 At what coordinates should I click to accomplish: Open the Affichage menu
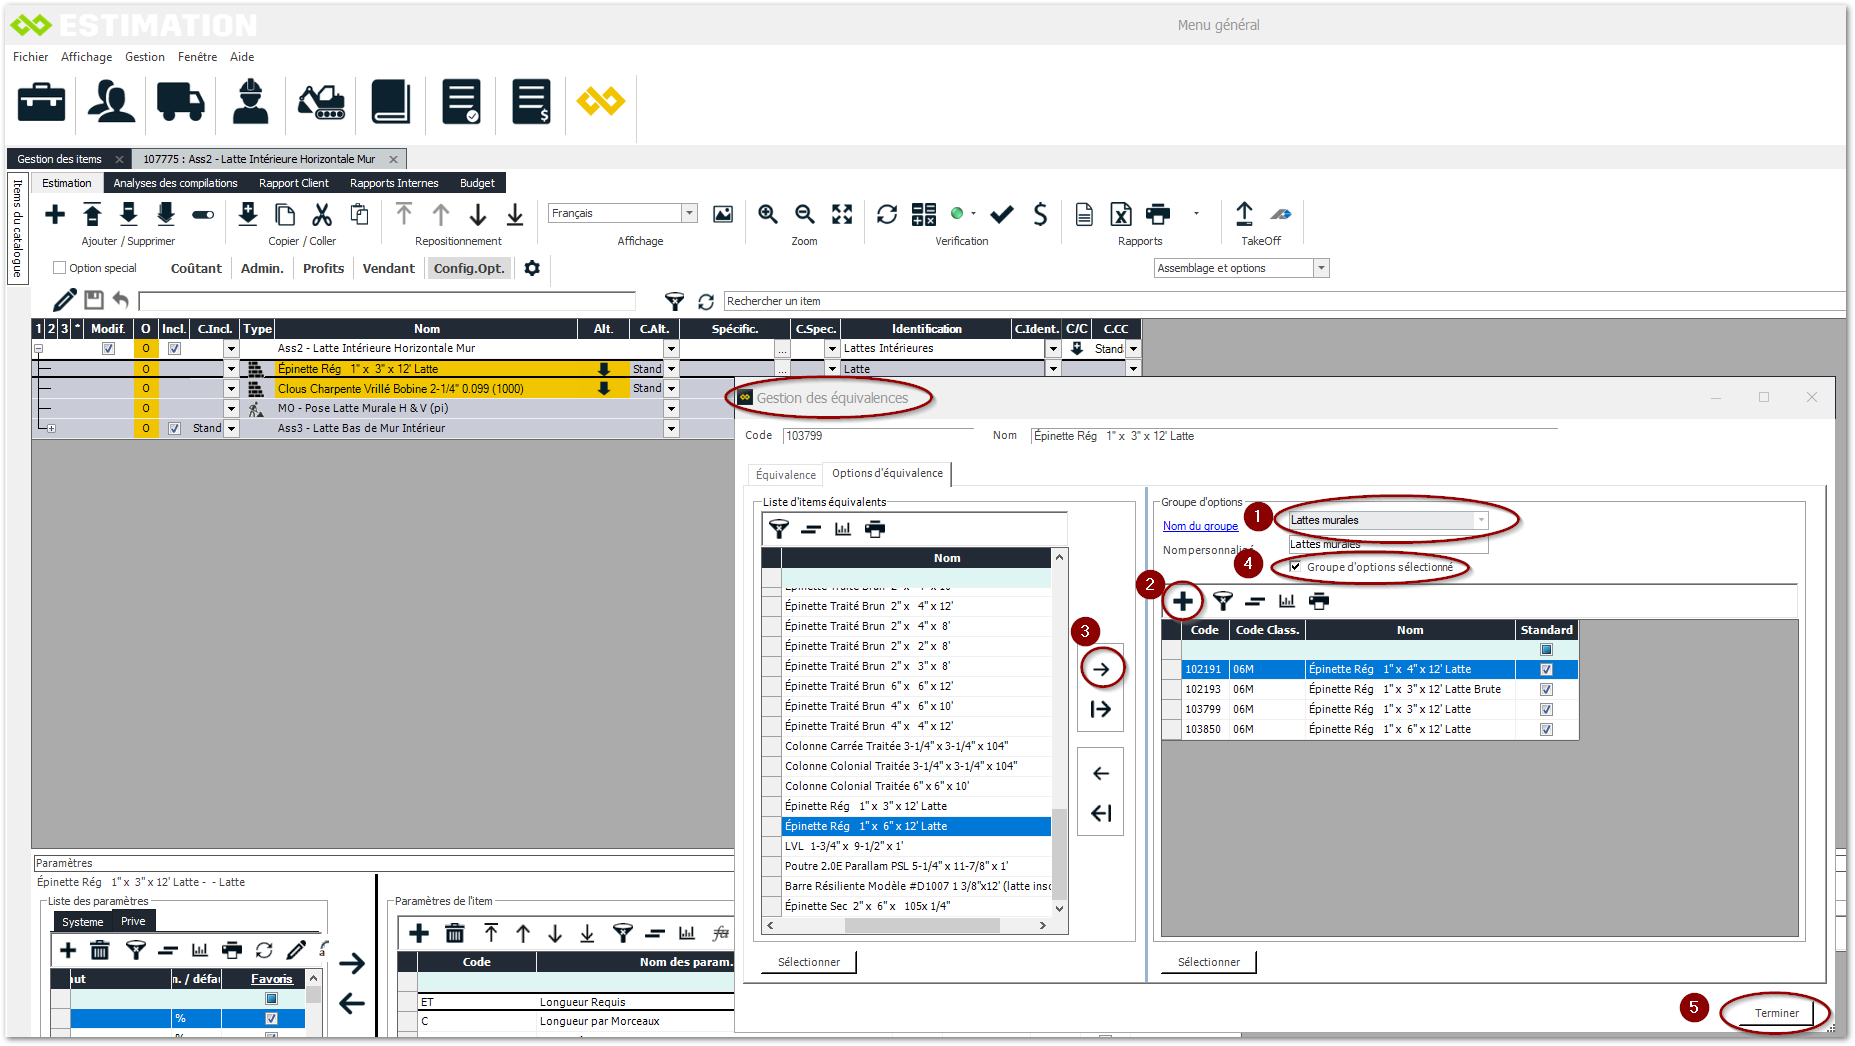[x=86, y=57]
